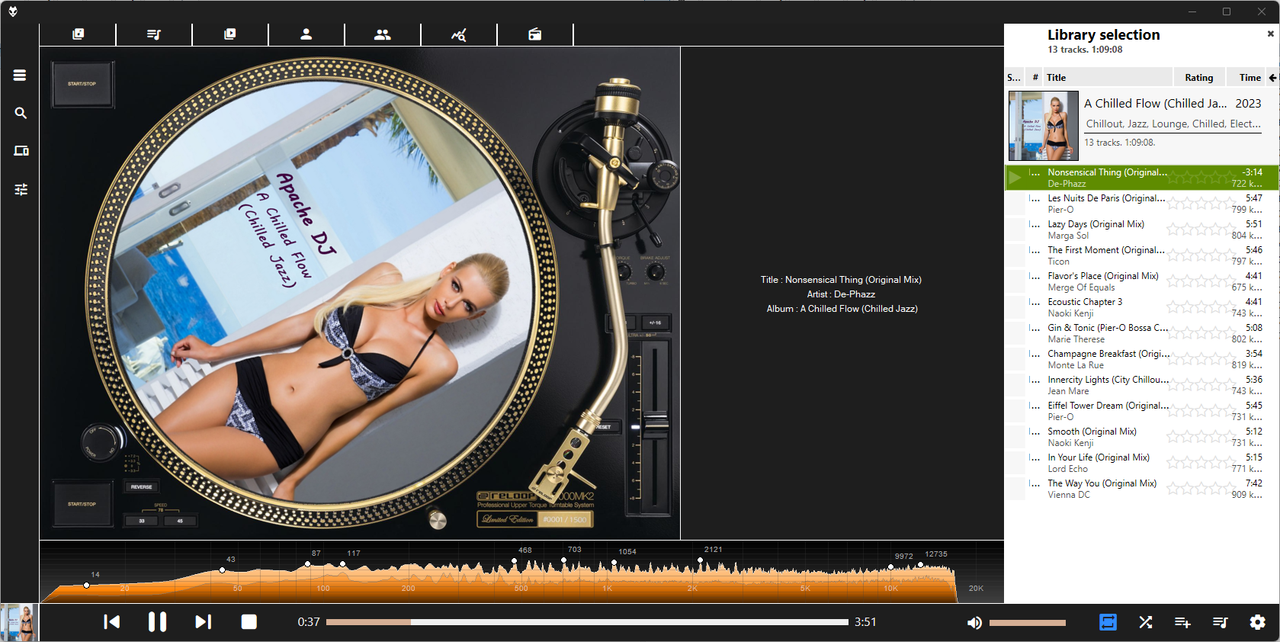Select the track The First Moment

pos(1142,256)
